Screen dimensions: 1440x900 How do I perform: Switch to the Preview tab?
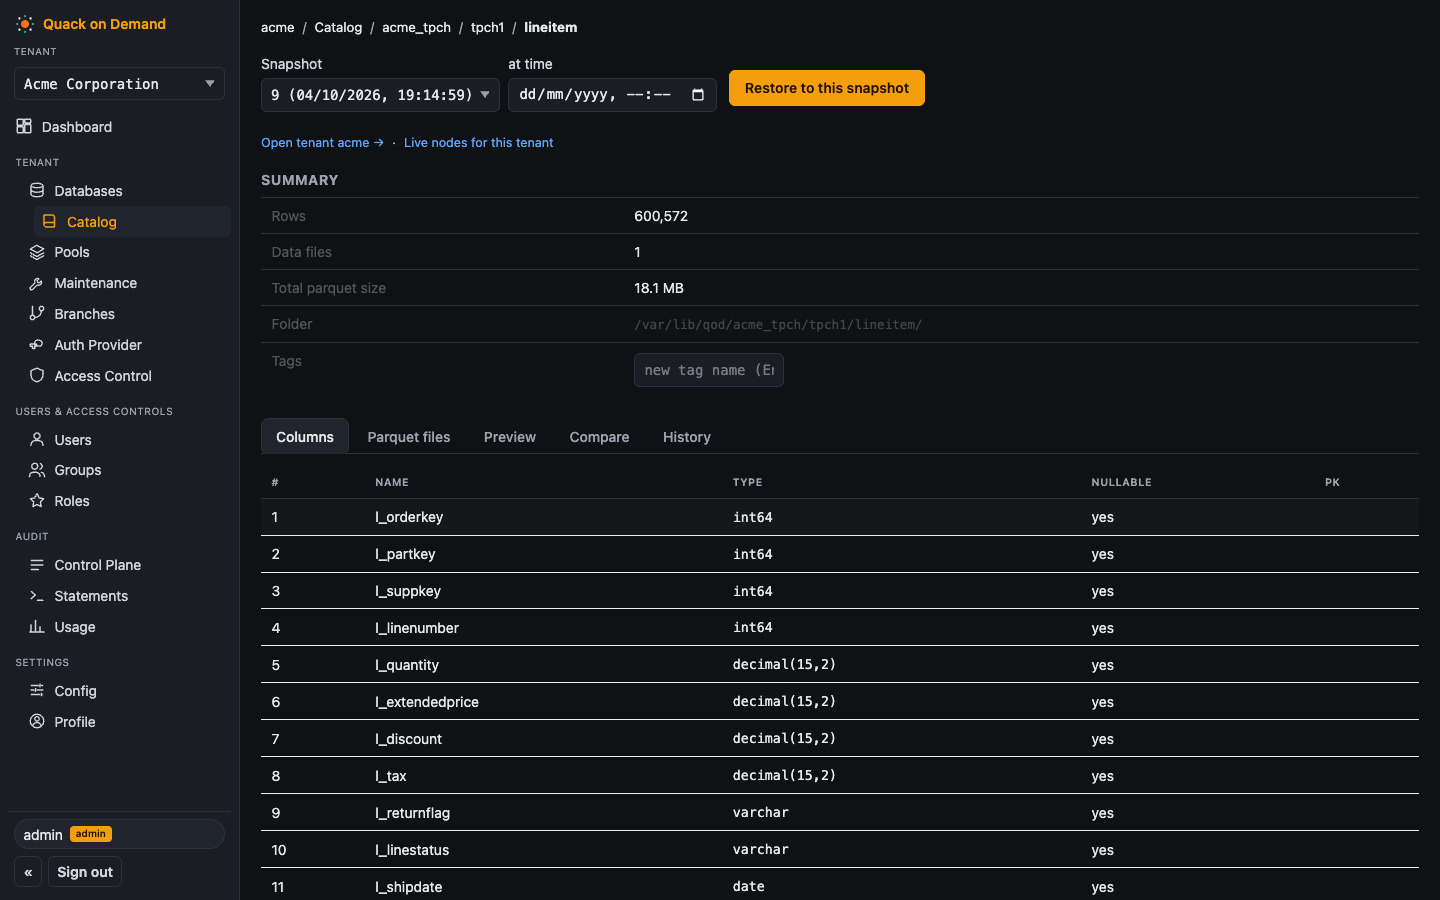[510, 437]
